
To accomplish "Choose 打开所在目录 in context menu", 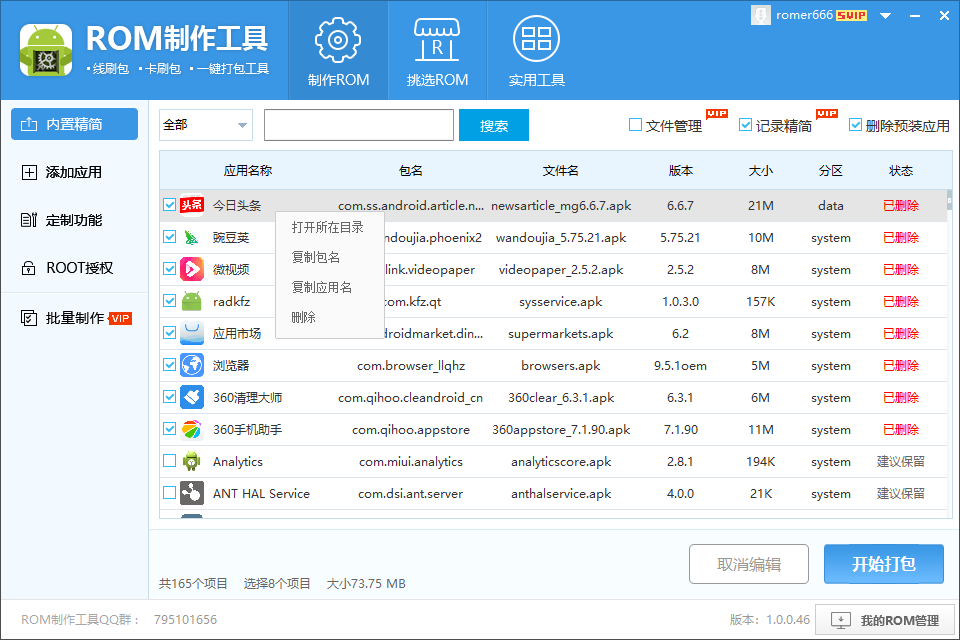I will 327,228.
